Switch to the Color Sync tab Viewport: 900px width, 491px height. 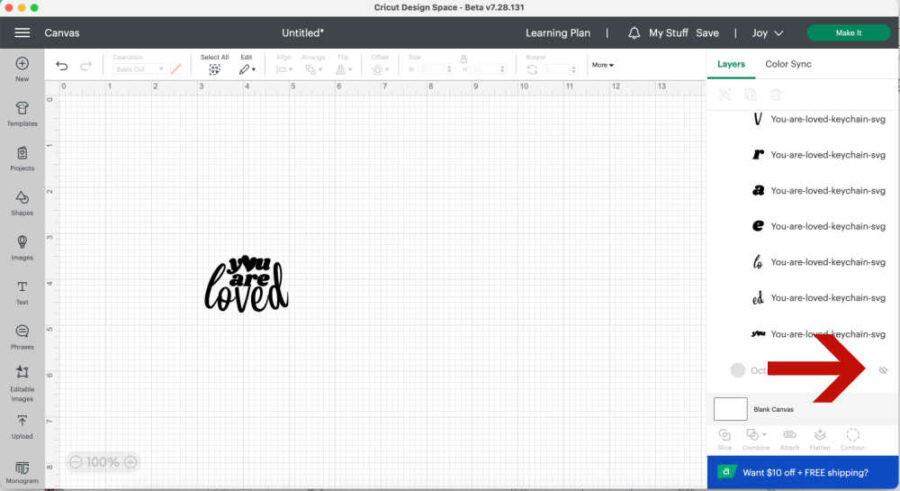788,64
